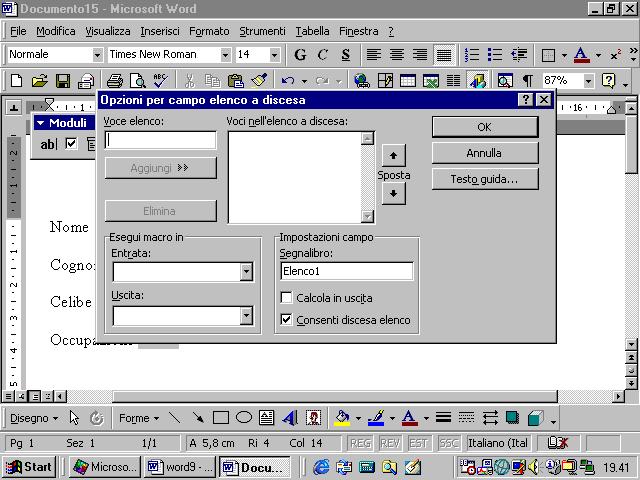Click the Annulla button

tap(485, 153)
